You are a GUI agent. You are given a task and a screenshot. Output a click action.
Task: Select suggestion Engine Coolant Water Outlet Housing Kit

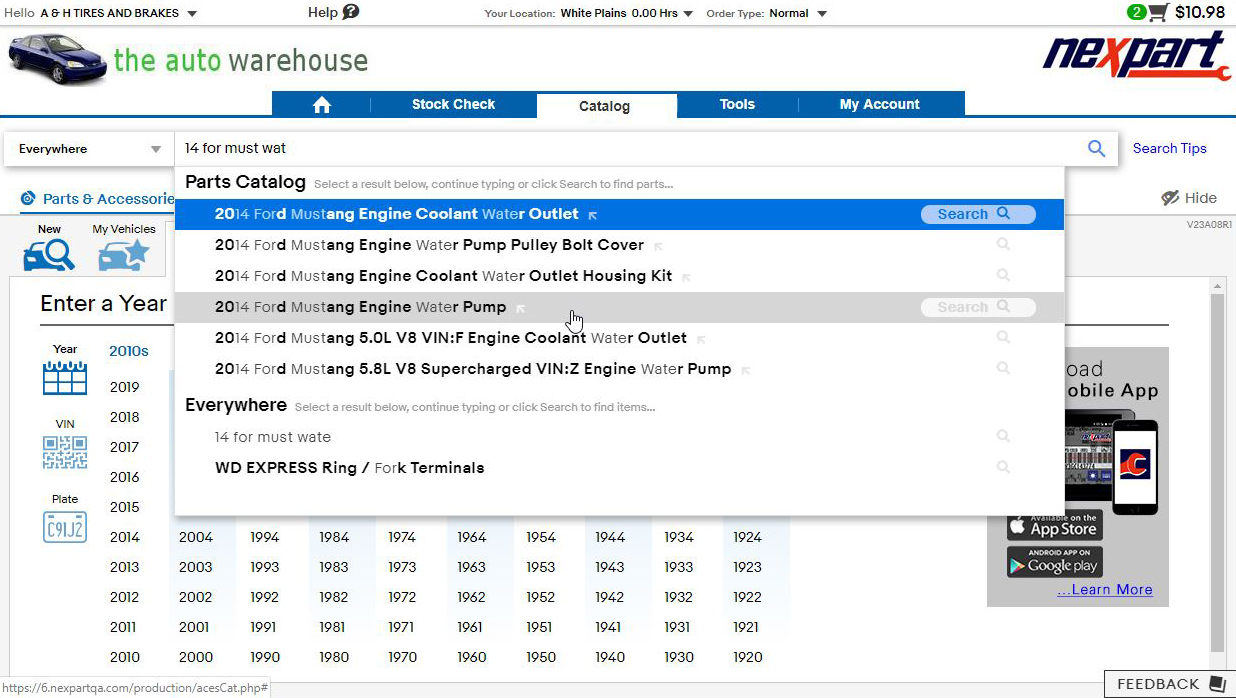[443, 276]
